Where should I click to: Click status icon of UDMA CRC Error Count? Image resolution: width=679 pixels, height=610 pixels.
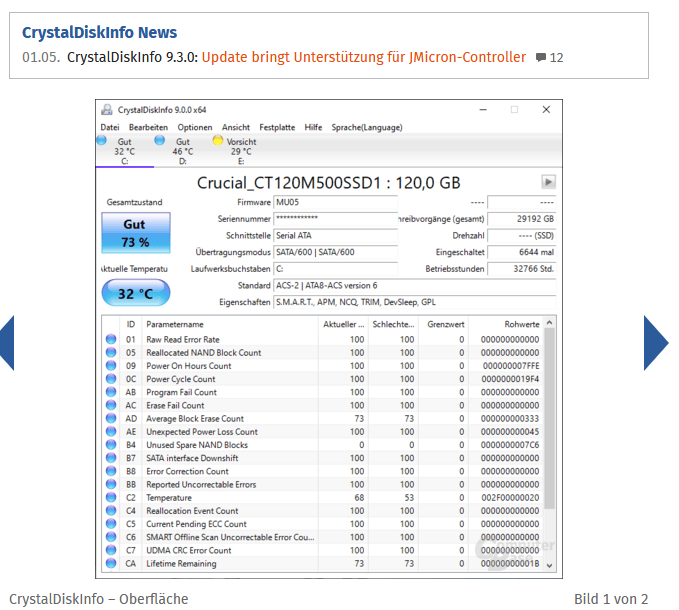111,550
